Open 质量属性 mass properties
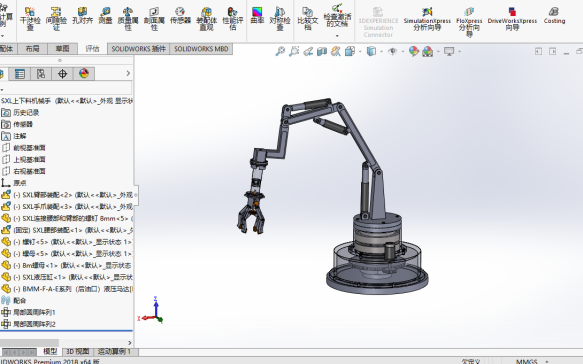 128,19
